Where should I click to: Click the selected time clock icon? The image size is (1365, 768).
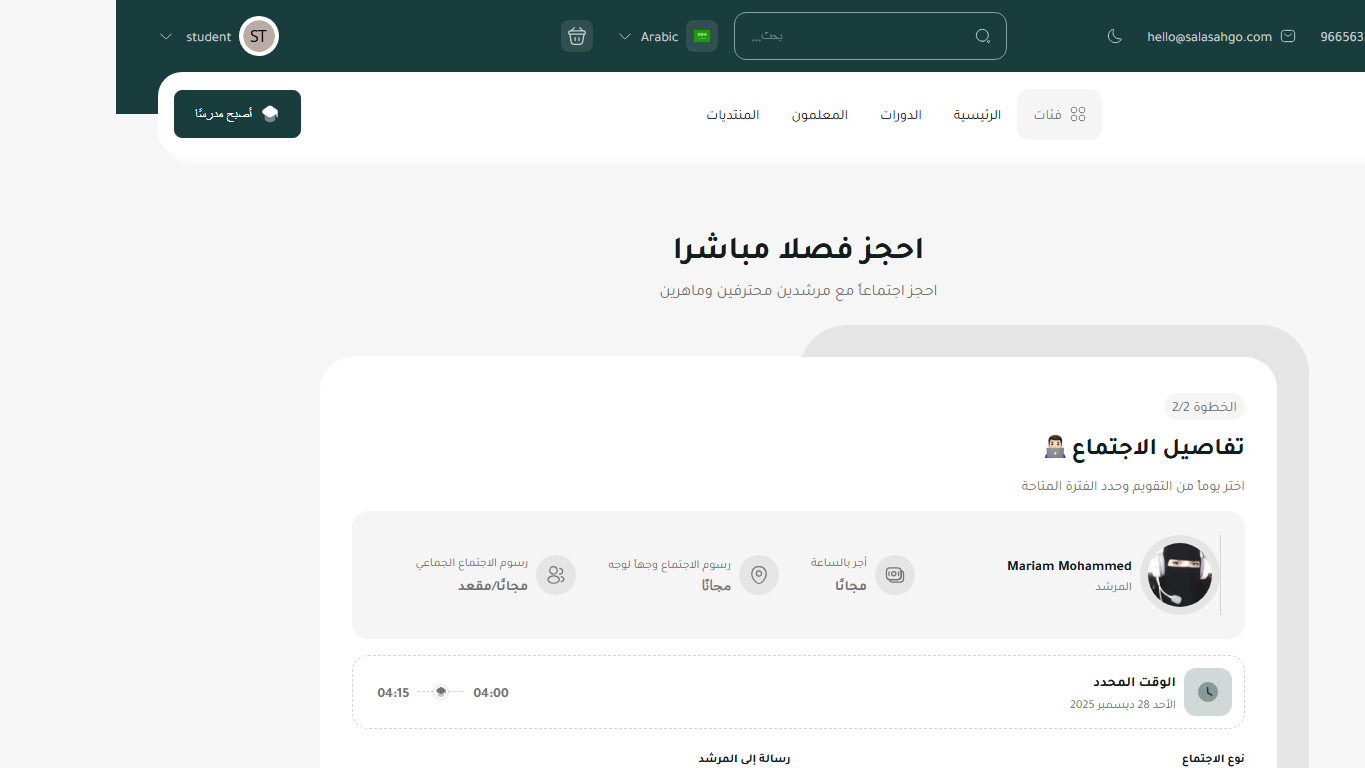[x=1208, y=692]
